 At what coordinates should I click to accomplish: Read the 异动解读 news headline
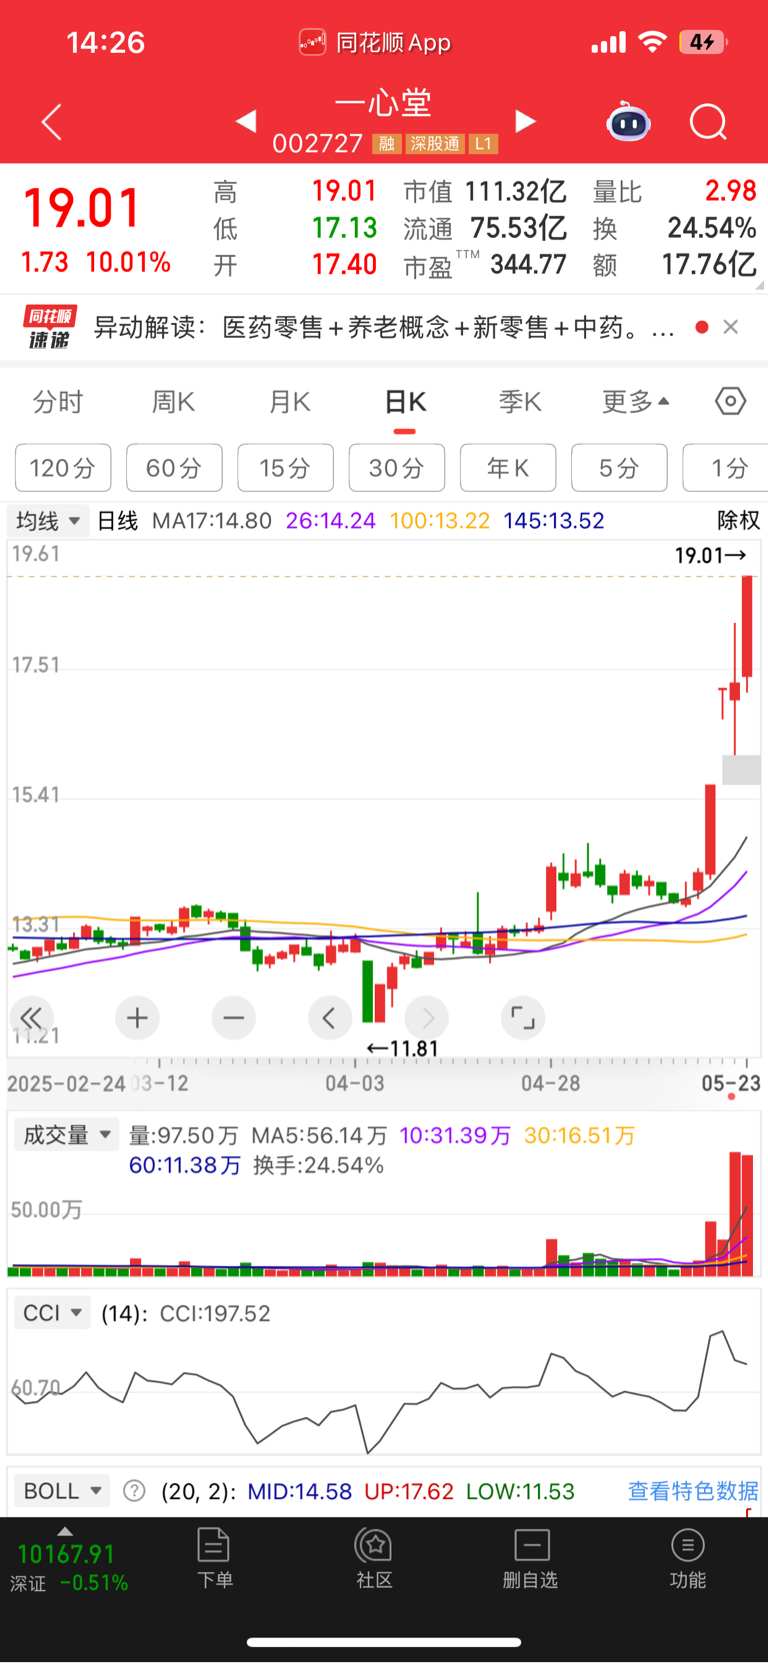point(383,327)
